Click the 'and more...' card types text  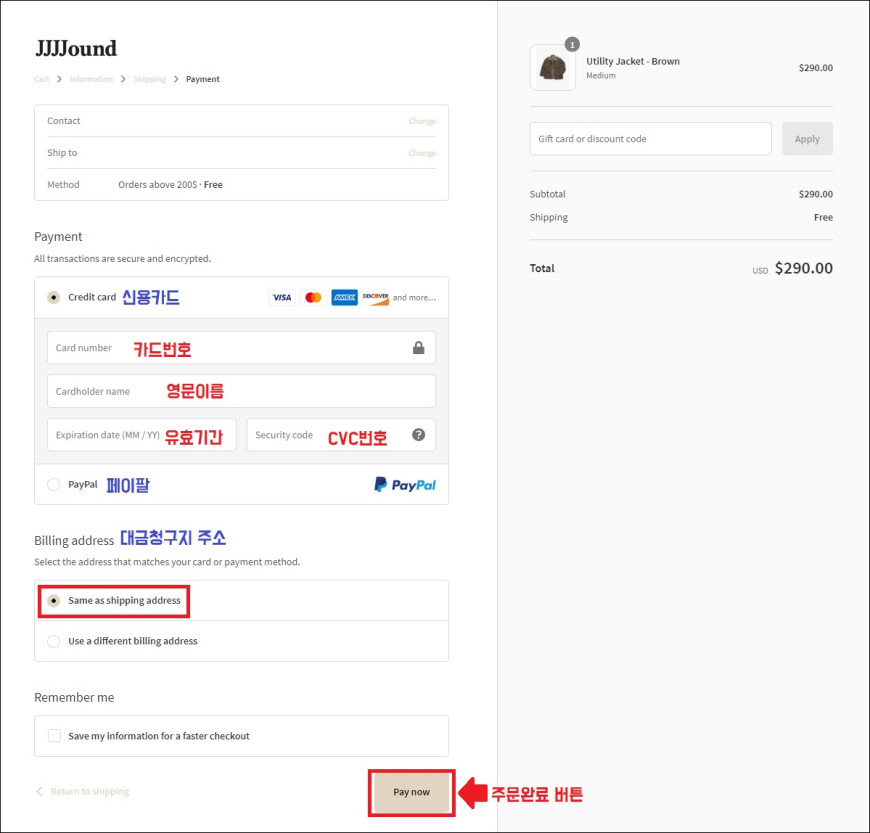coord(414,297)
